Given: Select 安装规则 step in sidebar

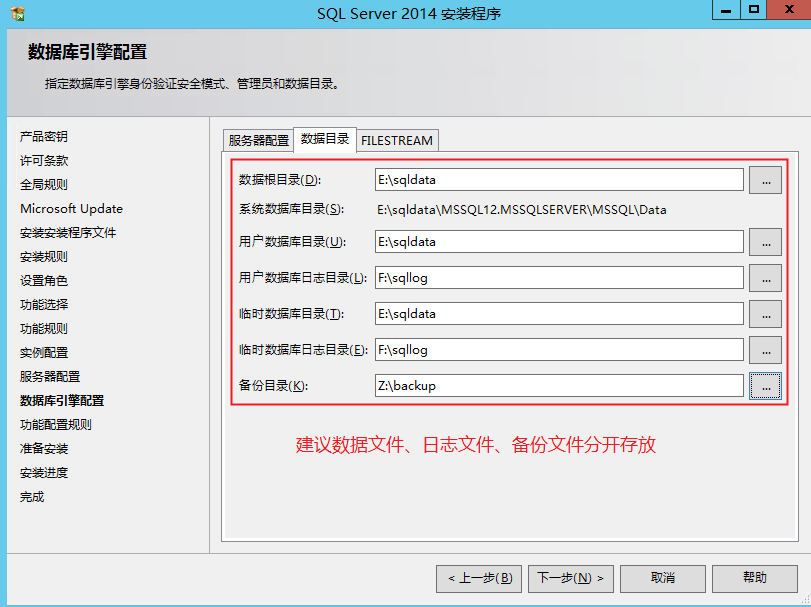Looking at the screenshot, I should click(x=44, y=257).
